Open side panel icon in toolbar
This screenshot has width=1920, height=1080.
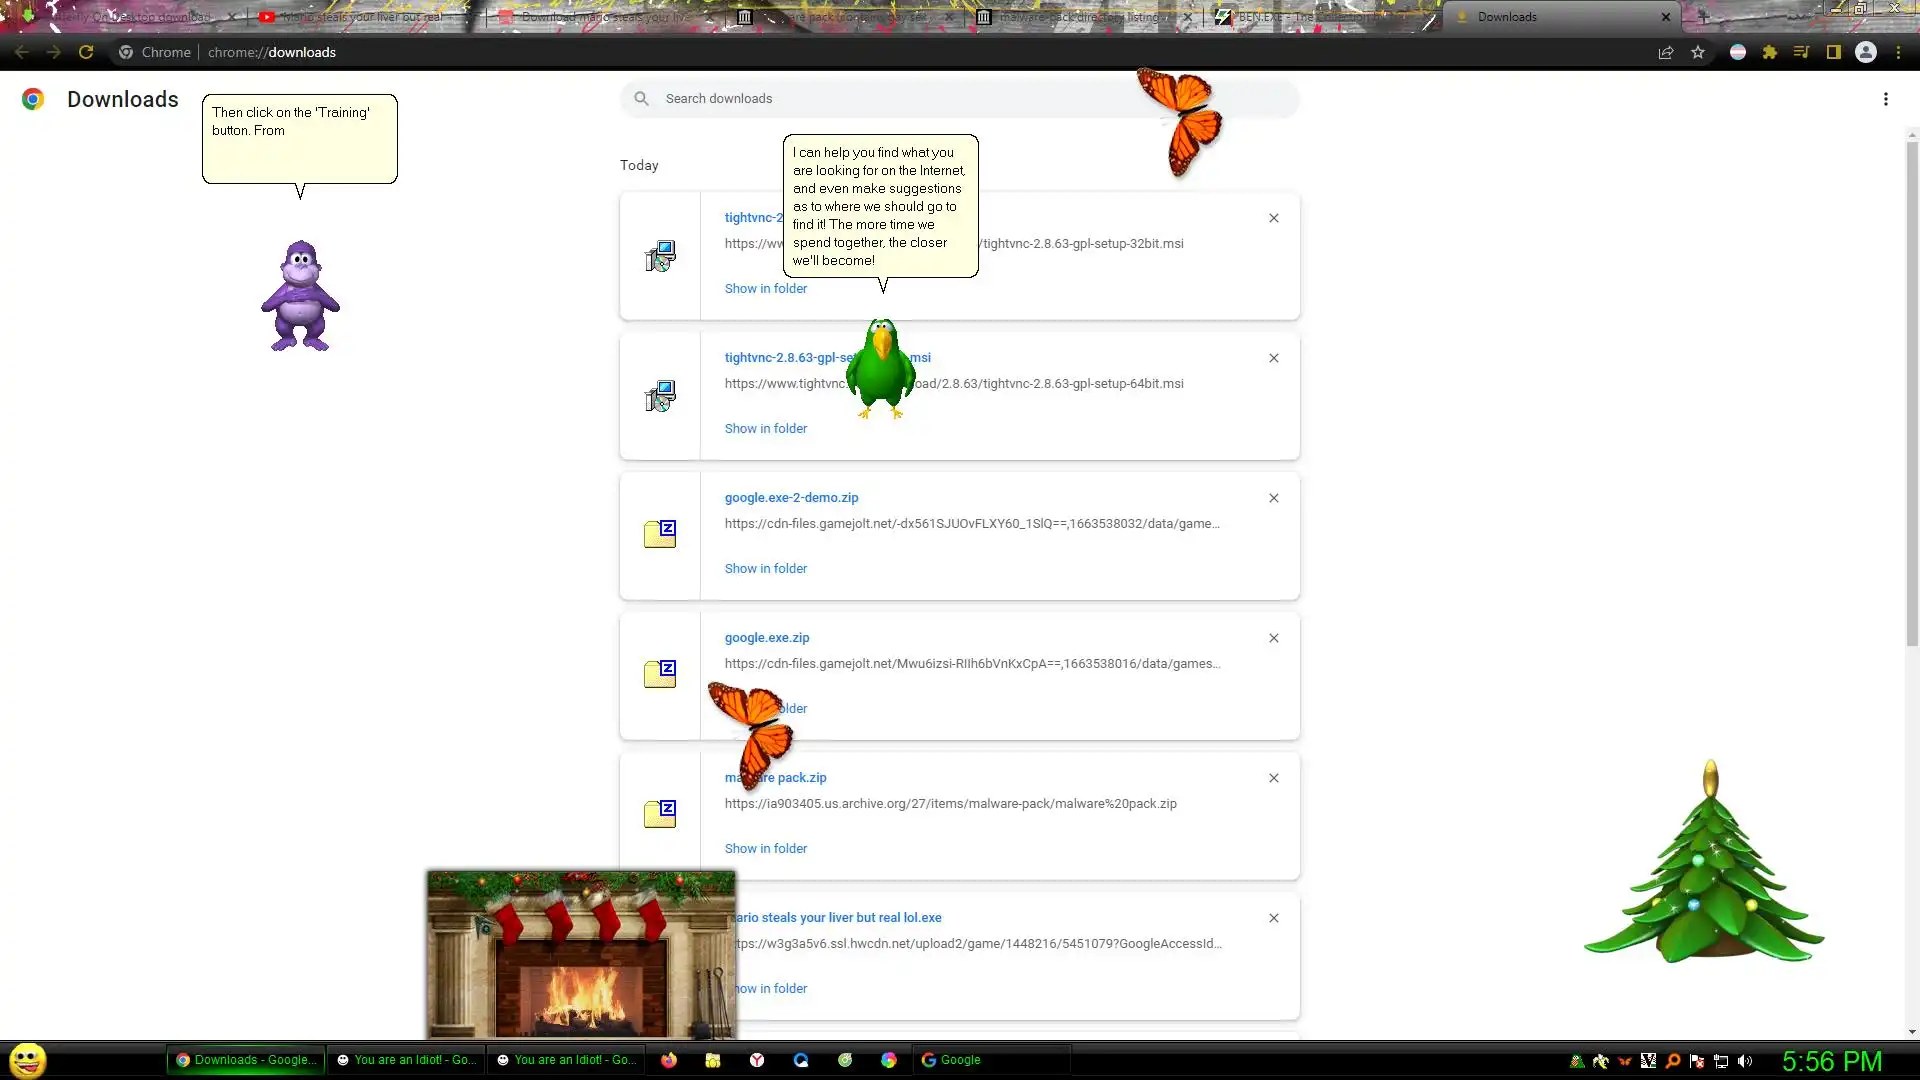point(1834,52)
